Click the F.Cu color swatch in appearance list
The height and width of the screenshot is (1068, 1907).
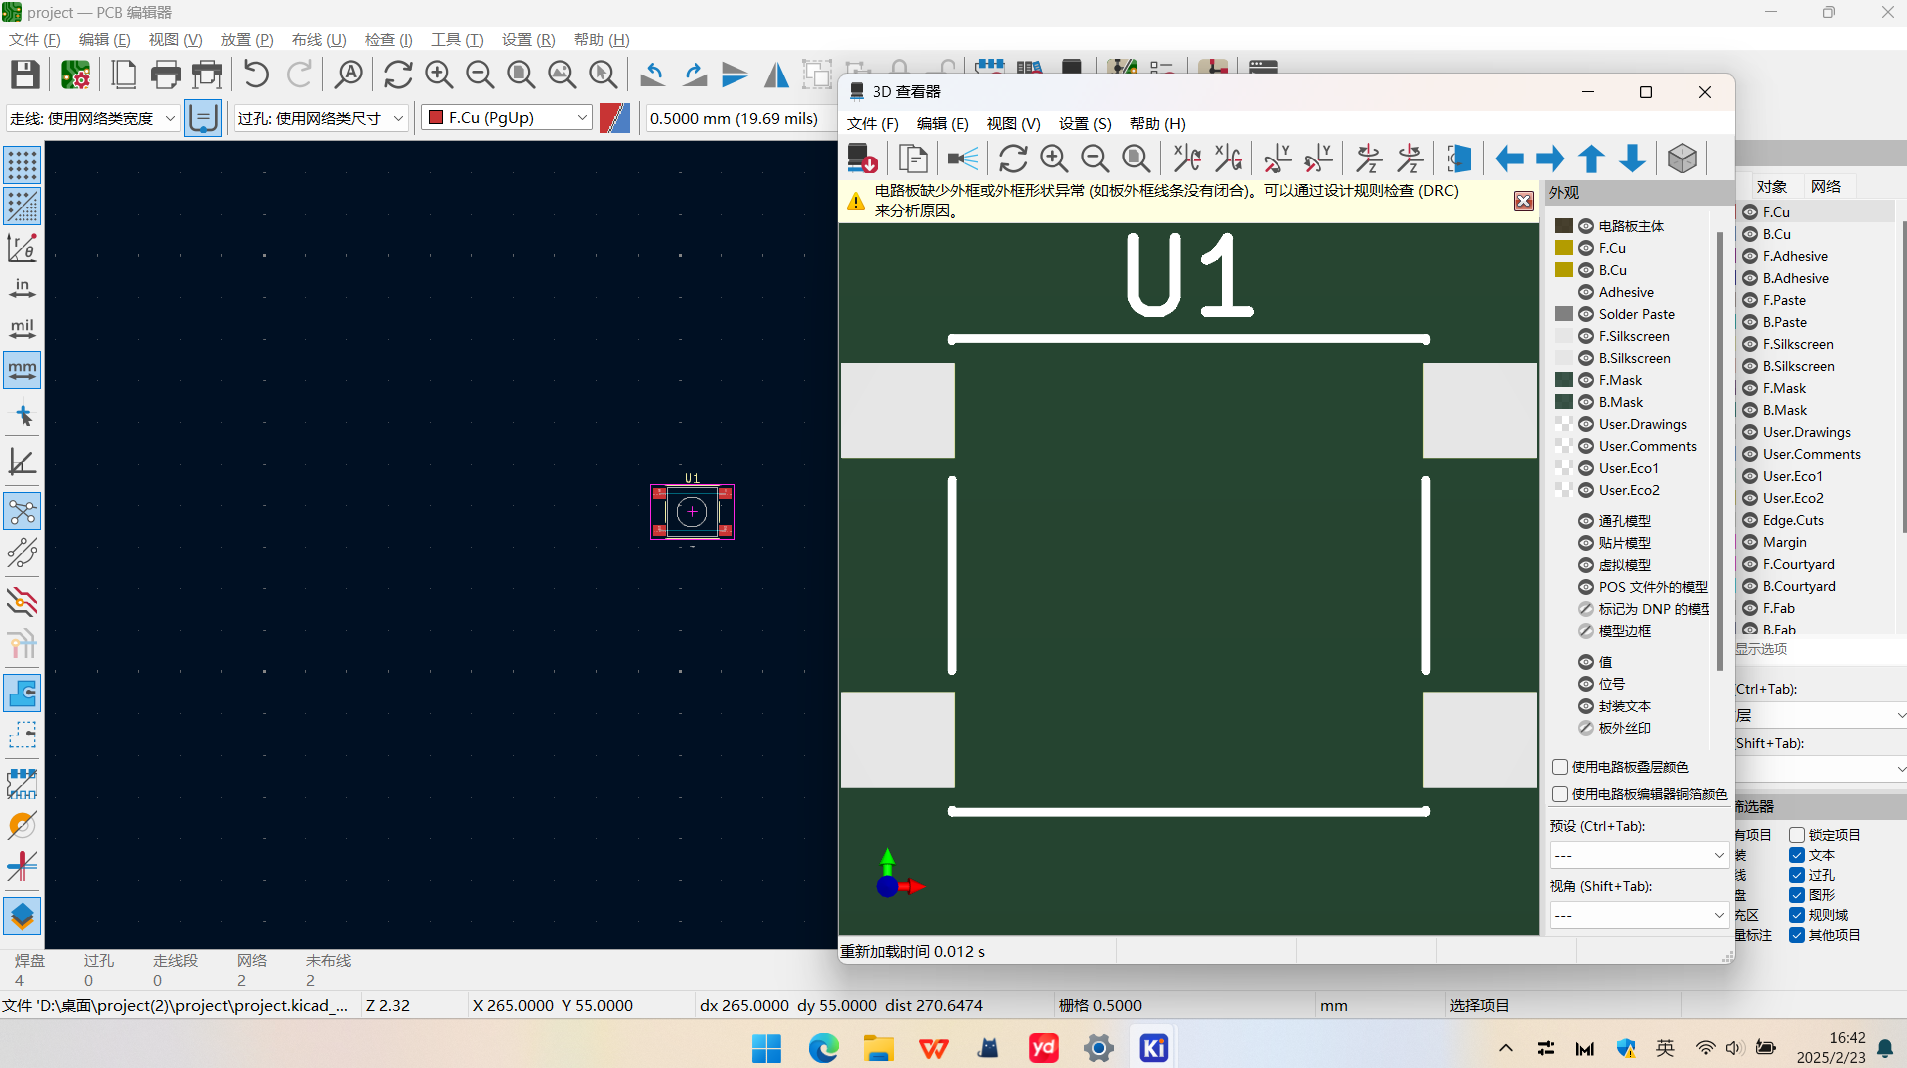[1564, 249]
